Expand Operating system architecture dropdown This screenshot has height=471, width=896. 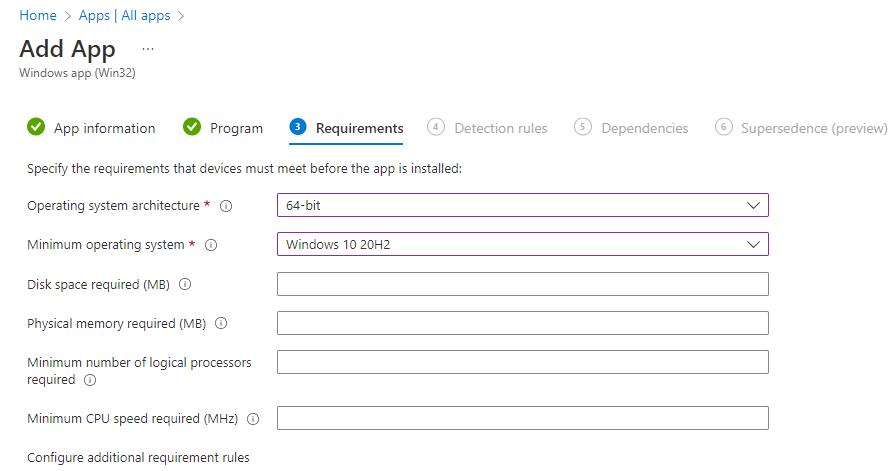click(x=522, y=205)
